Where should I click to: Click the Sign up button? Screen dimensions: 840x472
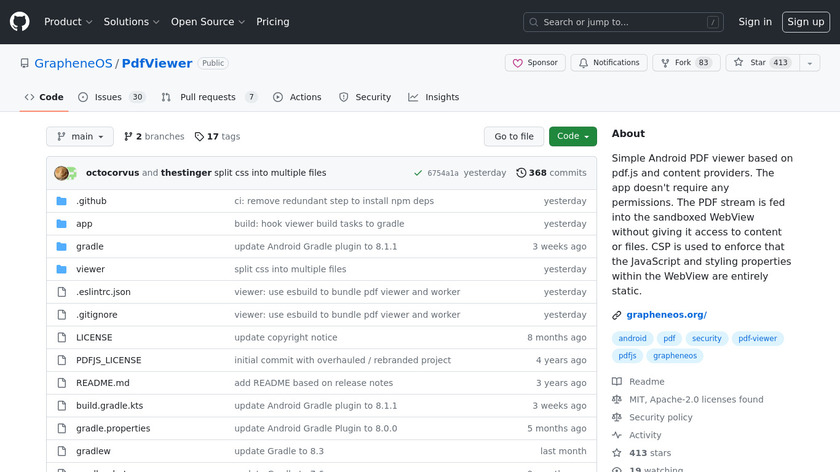pos(806,22)
